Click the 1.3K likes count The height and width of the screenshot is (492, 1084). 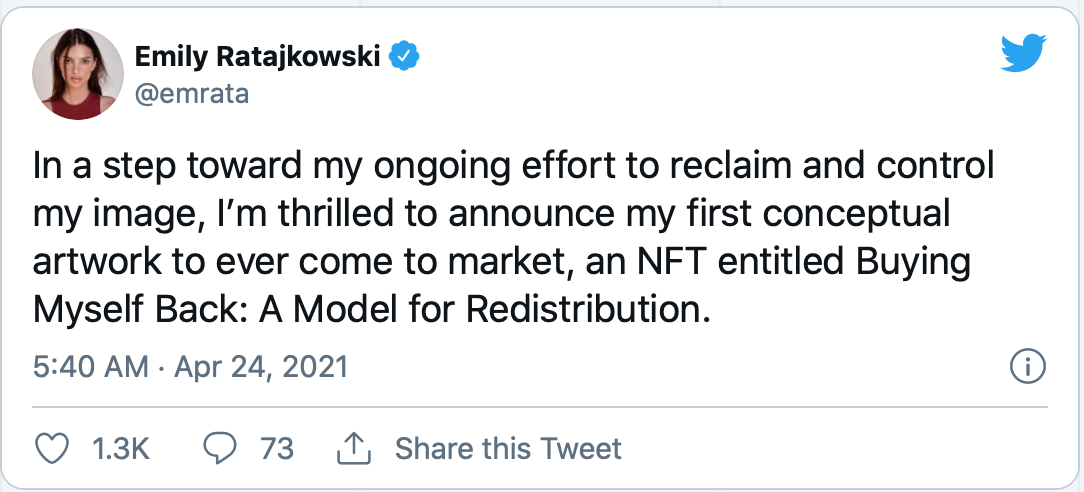[120, 448]
